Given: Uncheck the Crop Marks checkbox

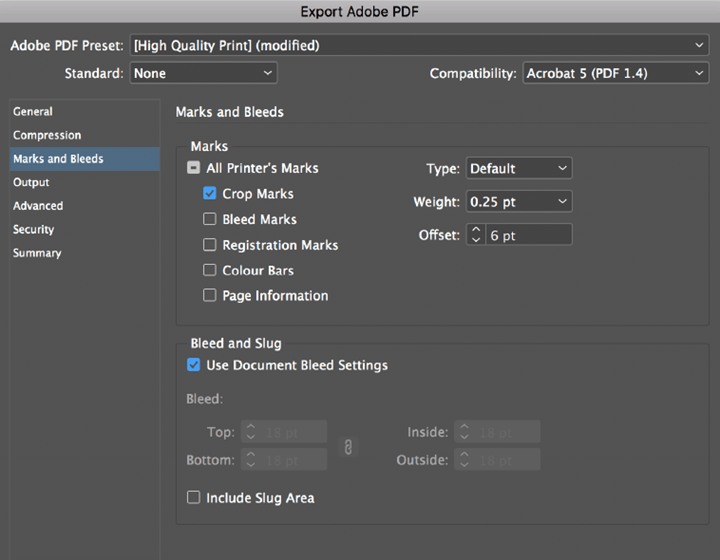Looking at the screenshot, I should tap(210, 194).
